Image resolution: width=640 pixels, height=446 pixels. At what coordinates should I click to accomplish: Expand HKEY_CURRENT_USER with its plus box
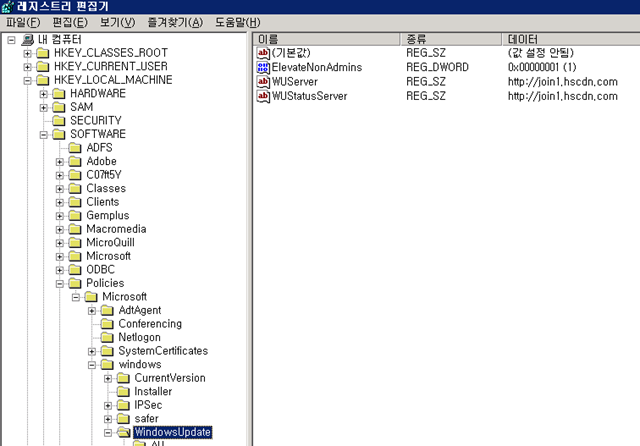[27, 67]
